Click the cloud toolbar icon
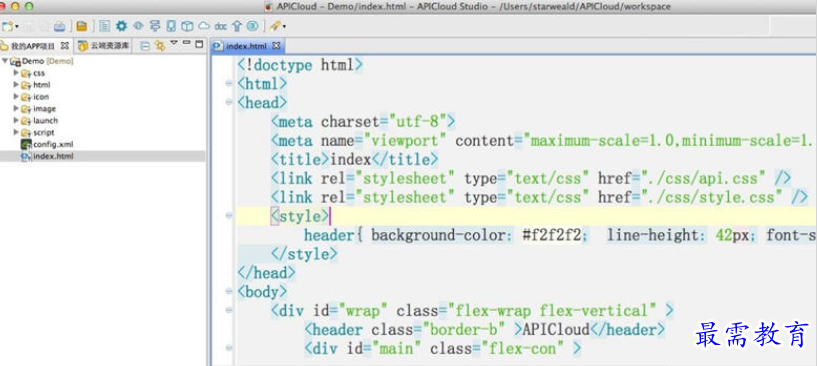The width and height of the screenshot is (817, 366). [204, 26]
